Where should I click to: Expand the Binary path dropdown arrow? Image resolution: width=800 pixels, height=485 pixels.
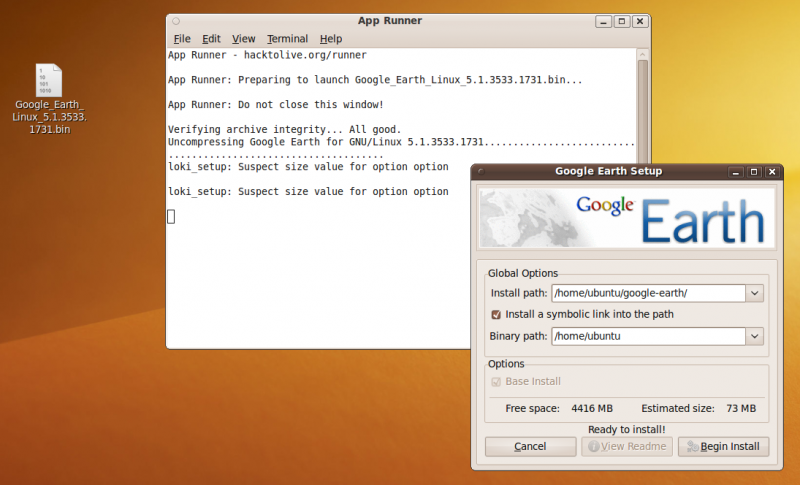click(755, 336)
